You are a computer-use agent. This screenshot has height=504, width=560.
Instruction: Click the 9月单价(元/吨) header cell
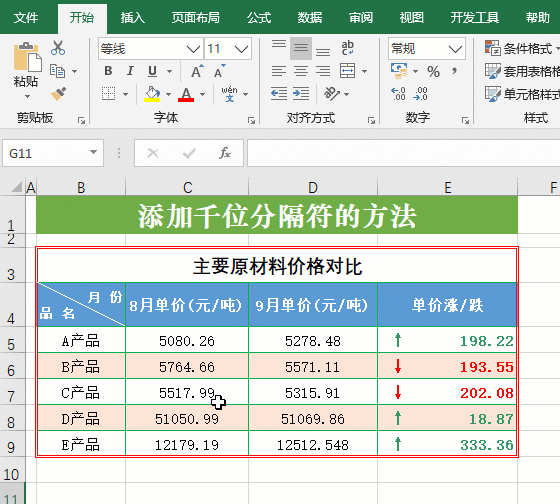313,305
